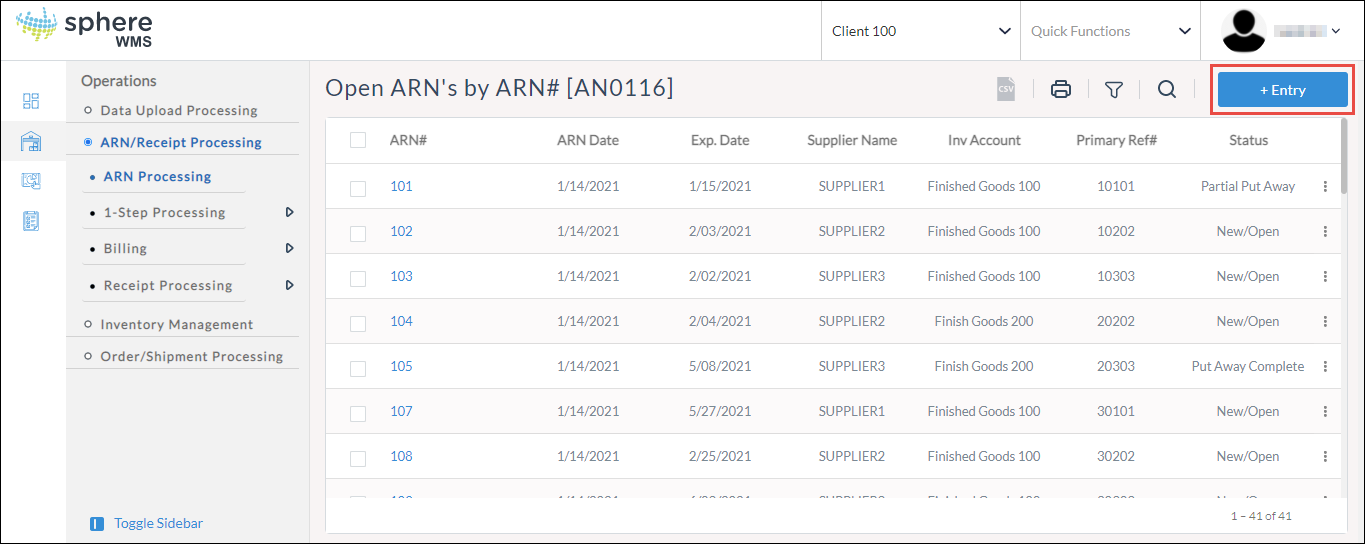Open row actions menu for ARN 103
This screenshot has width=1365, height=544.
(x=1325, y=276)
